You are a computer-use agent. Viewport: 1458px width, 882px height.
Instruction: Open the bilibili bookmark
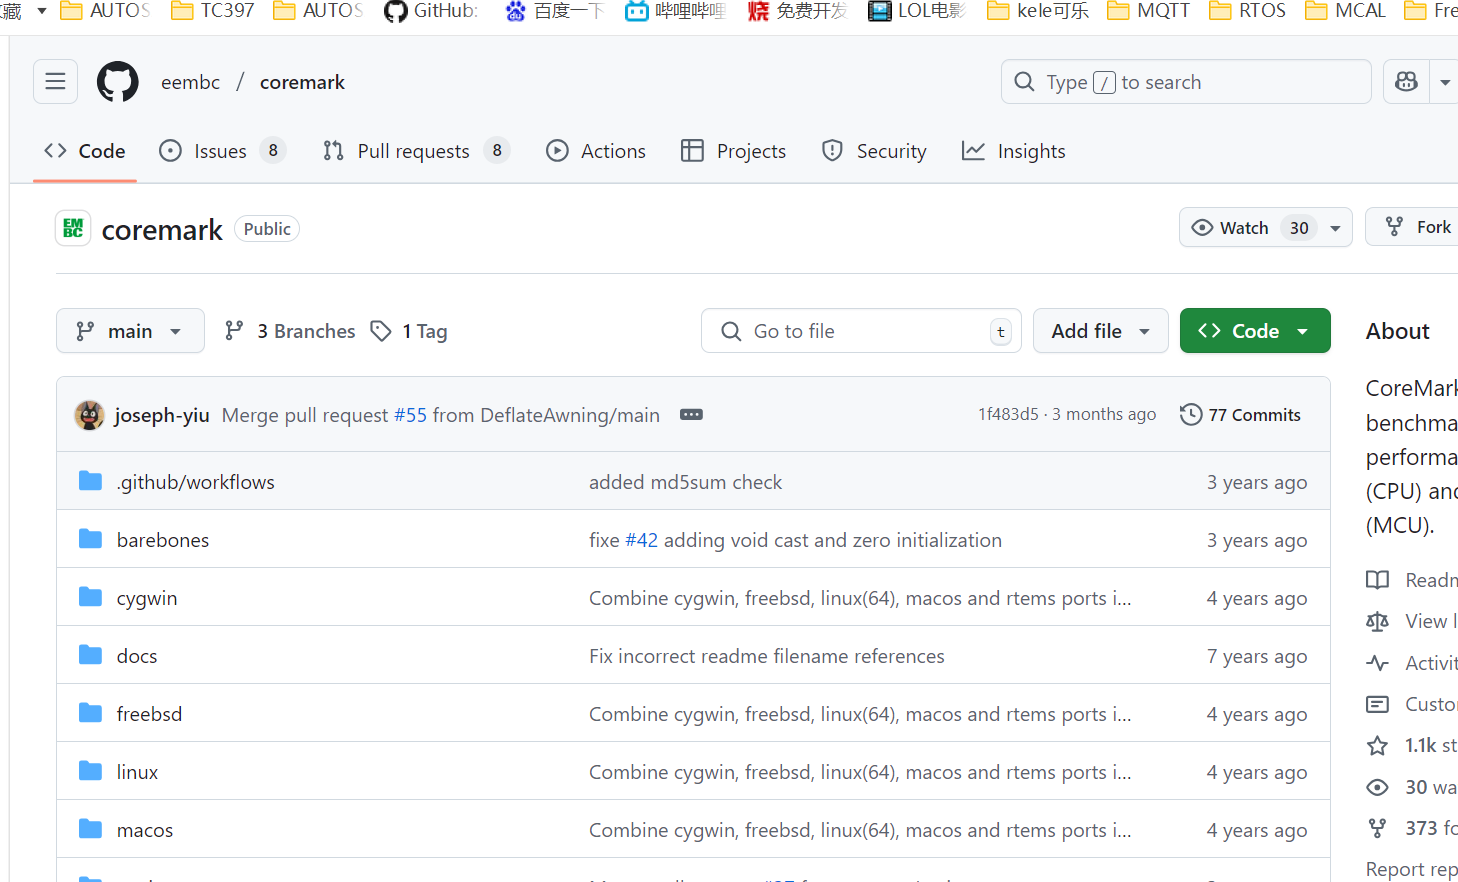[x=675, y=11]
